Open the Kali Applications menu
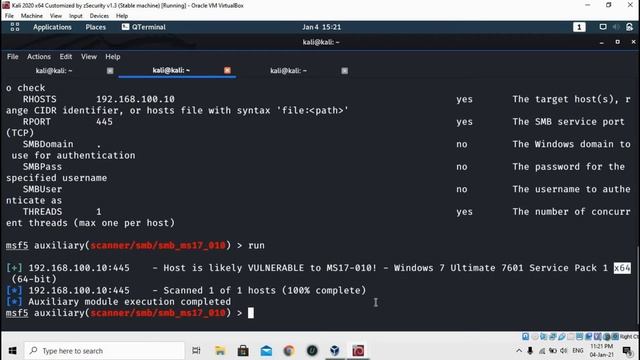Image resolution: width=640 pixels, height=360 pixels. pos(52,27)
